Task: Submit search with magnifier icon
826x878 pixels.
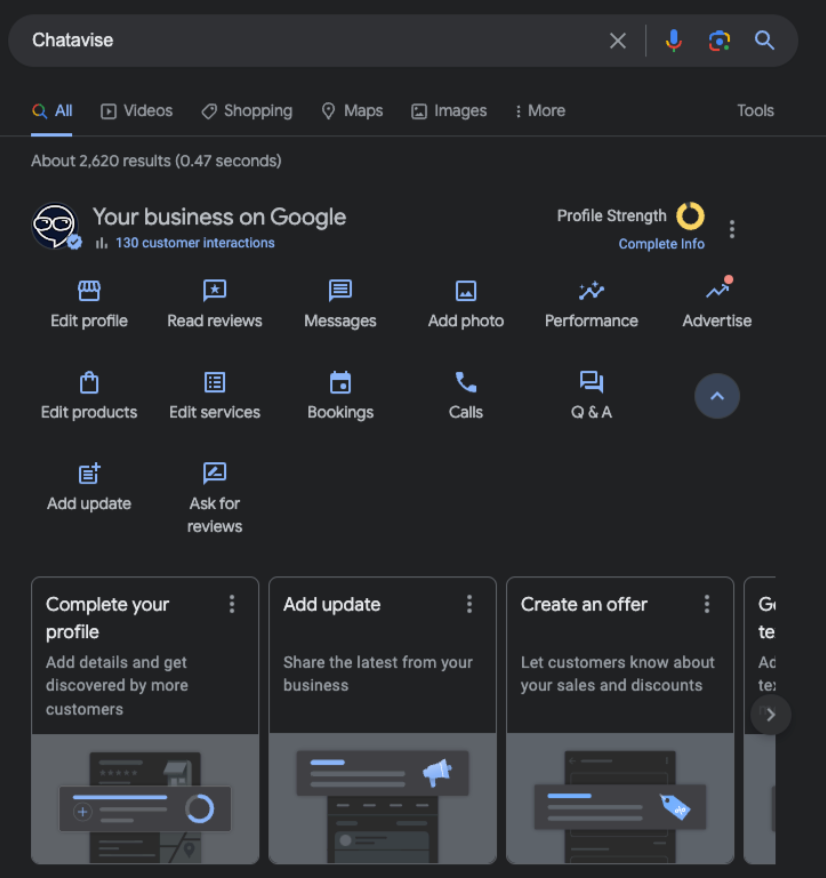Action: pos(764,40)
